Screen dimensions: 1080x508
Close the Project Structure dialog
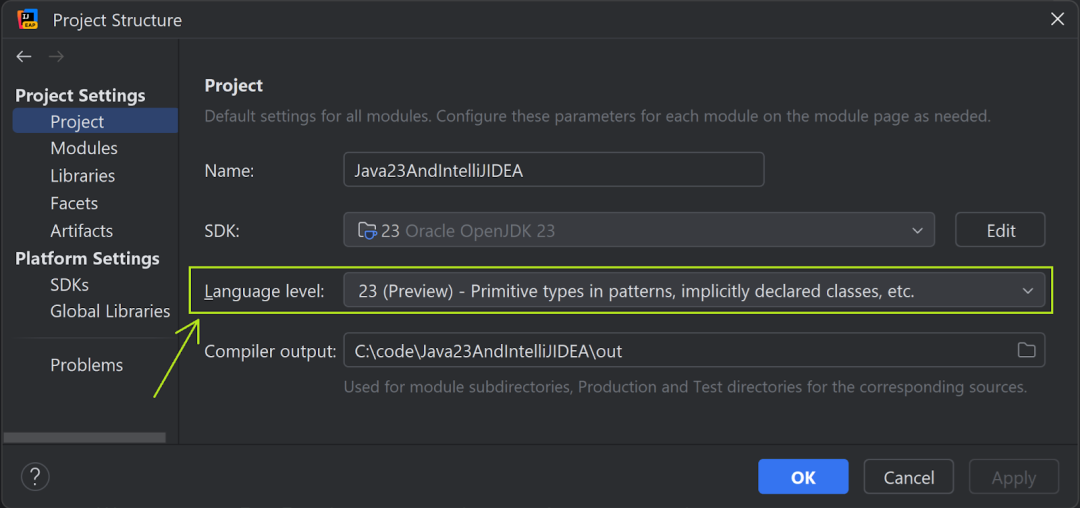coord(1057,18)
